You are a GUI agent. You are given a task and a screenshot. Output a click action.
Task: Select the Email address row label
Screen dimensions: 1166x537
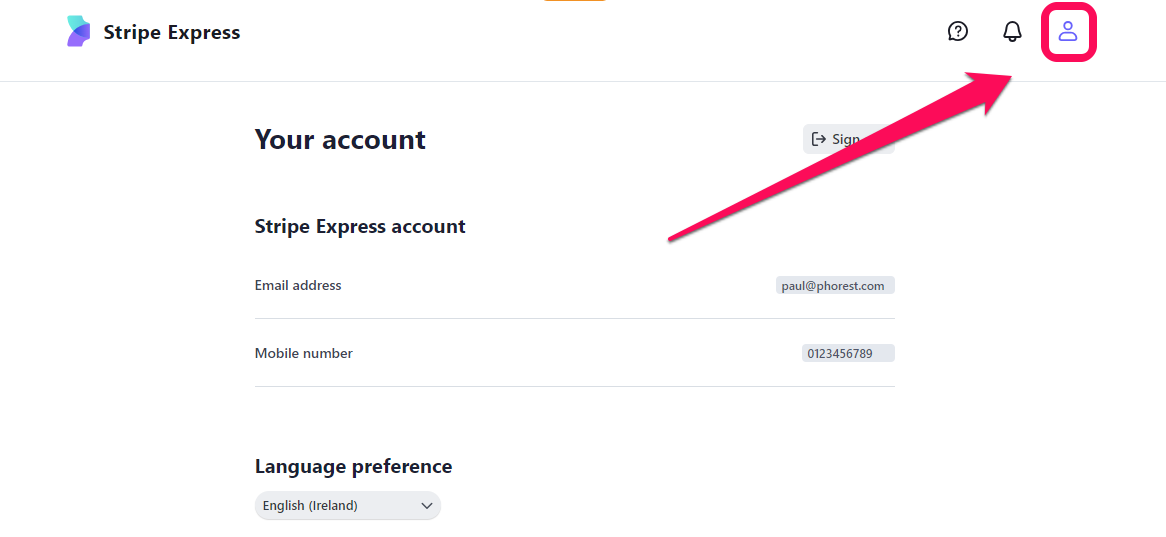298,286
